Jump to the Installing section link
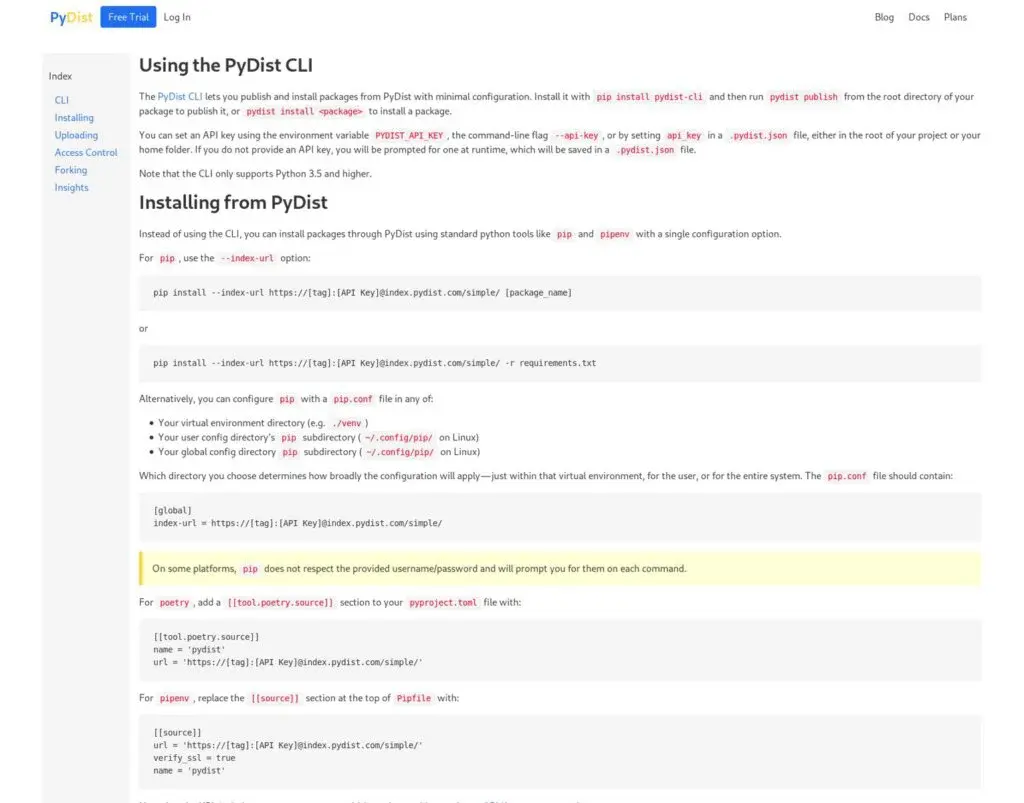 click(x=74, y=118)
